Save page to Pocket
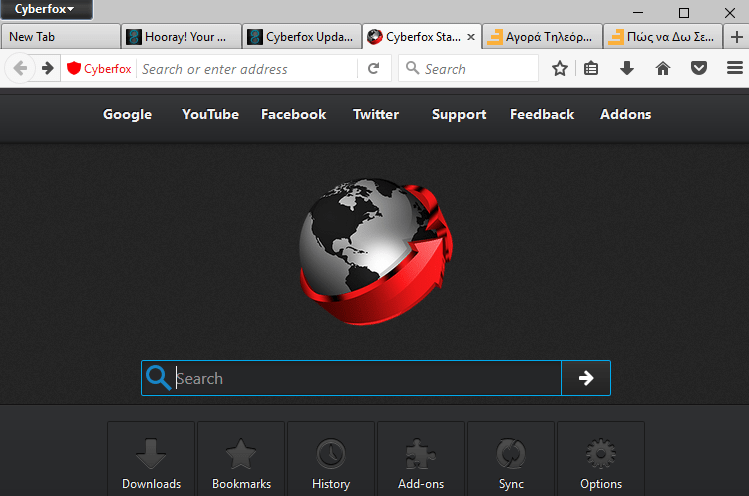The width and height of the screenshot is (749, 496). coord(699,68)
